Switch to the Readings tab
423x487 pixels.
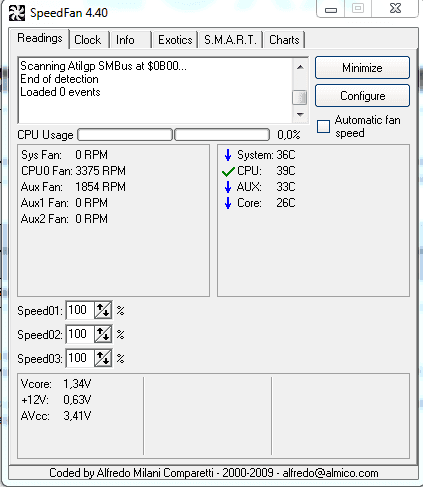pos(40,38)
